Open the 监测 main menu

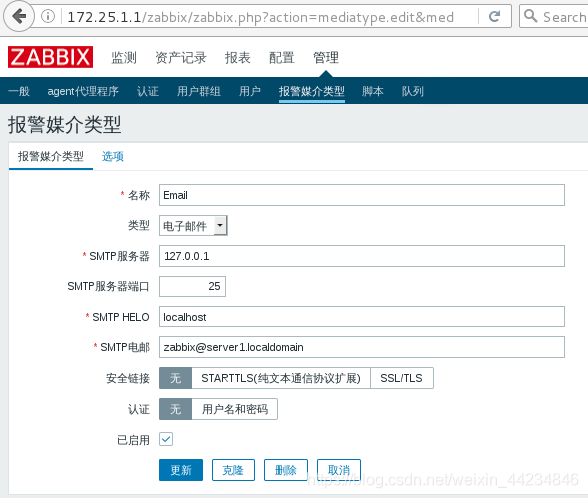(124, 58)
